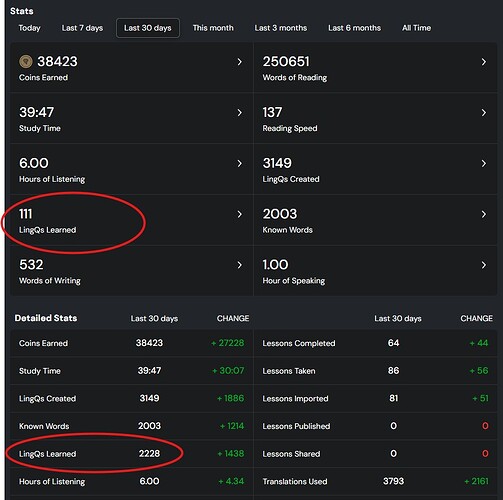503x500 pixels.
Task: Click the 3149 LingQs Created card value
Action: tap(277, 163)
